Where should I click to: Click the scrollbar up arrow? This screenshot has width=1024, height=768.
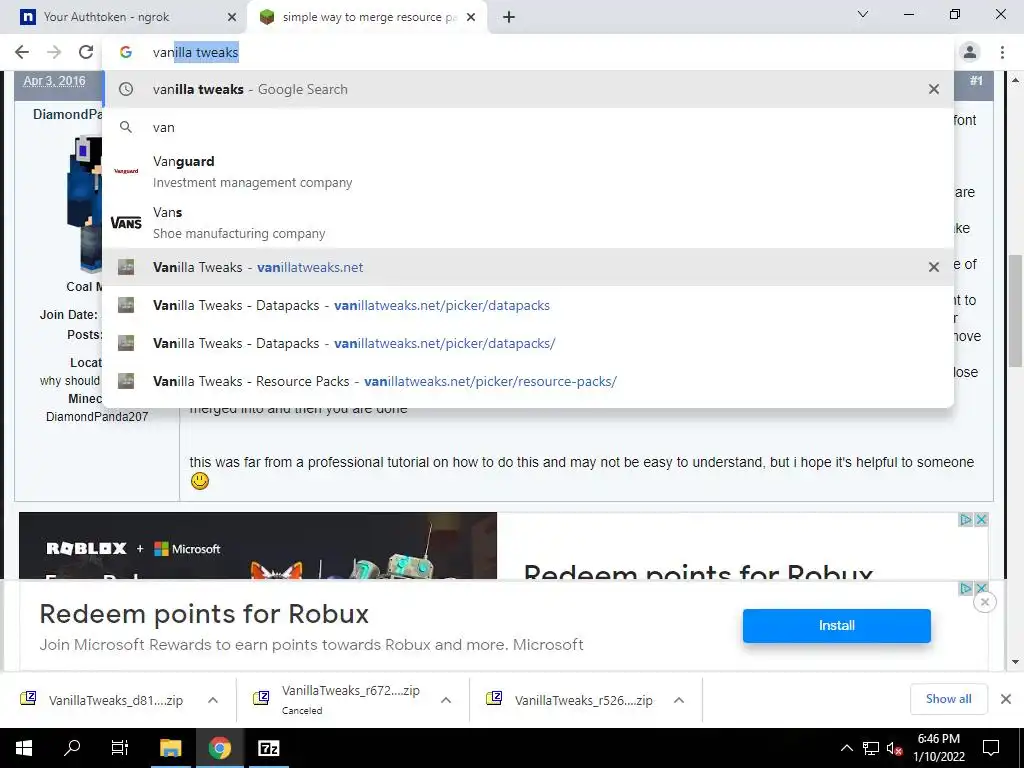(x=1015, y=80)
